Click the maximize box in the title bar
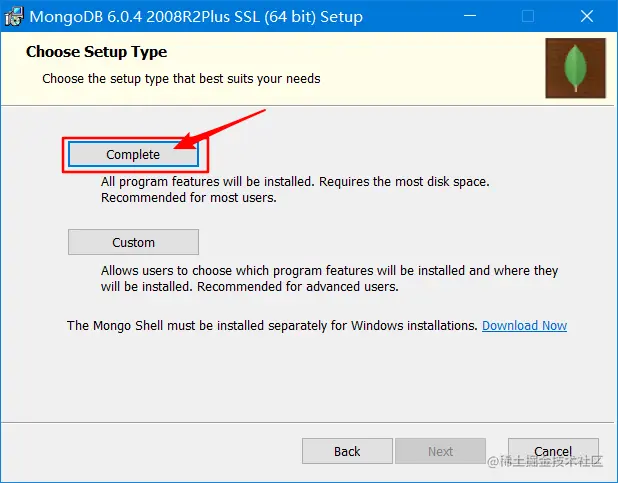Viewport: 618px width, 483px height. click(528, 17)
